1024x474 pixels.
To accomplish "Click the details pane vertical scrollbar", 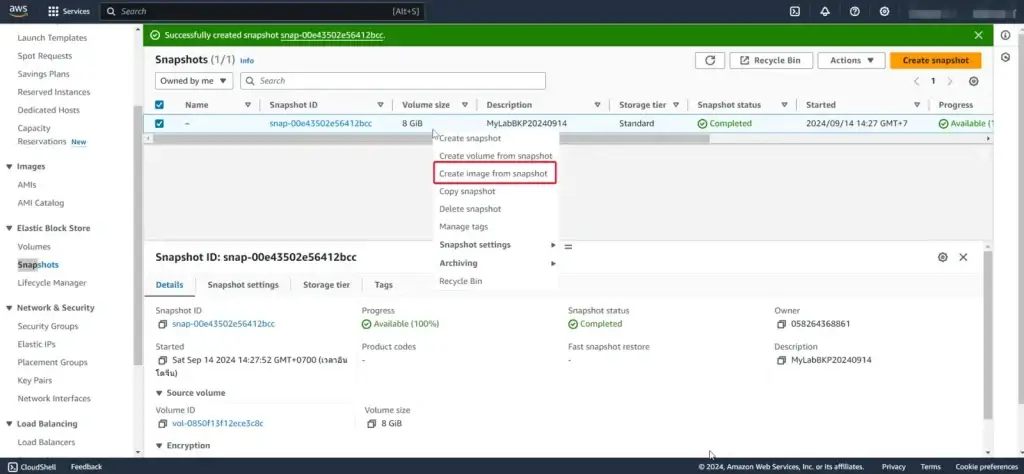I will pos(987,336).
